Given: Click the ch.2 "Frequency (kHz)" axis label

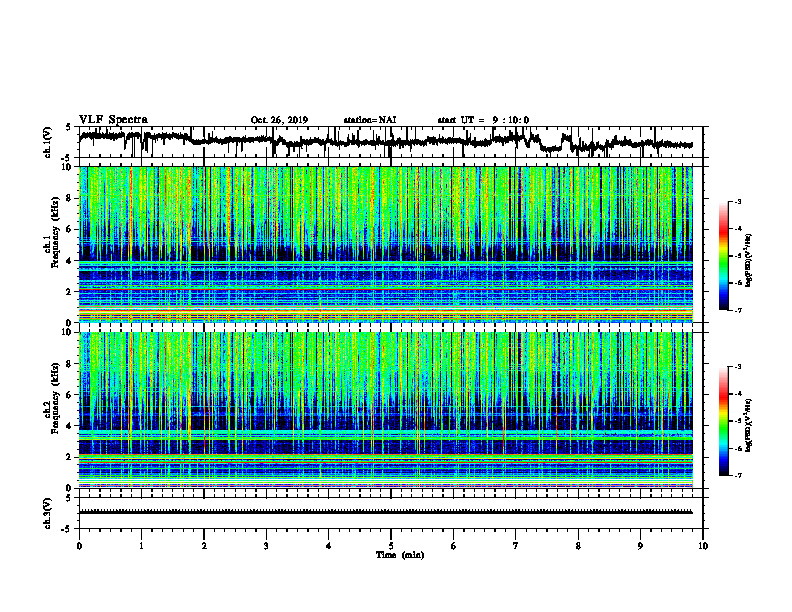Looking at the screenshot, I should tap(56, 398).
